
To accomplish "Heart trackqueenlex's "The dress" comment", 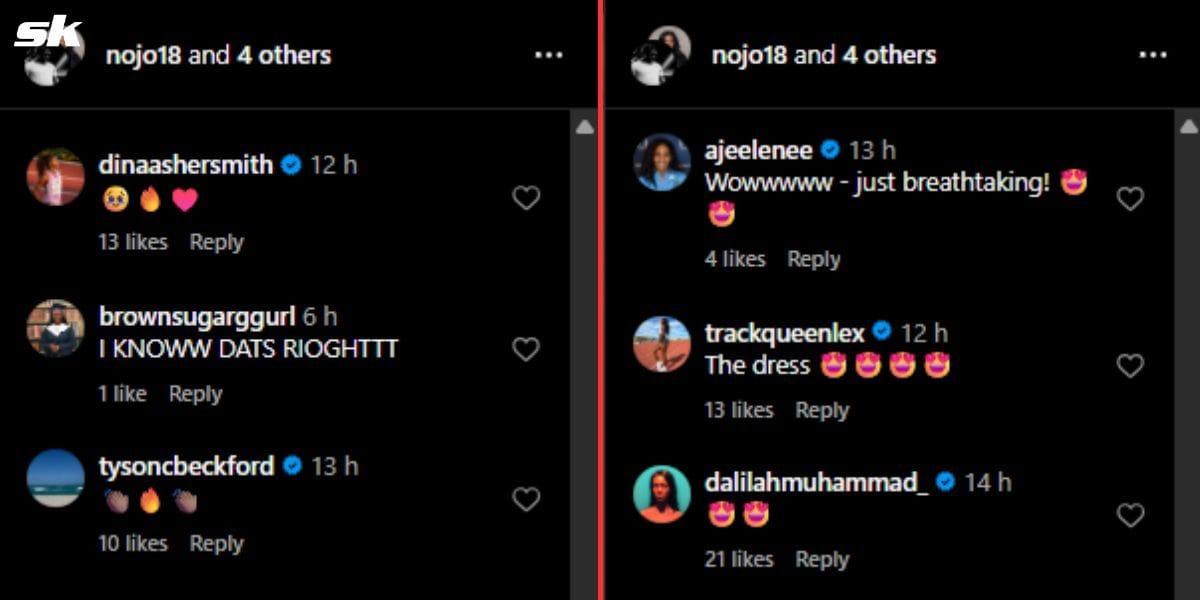I will 1130,366.
